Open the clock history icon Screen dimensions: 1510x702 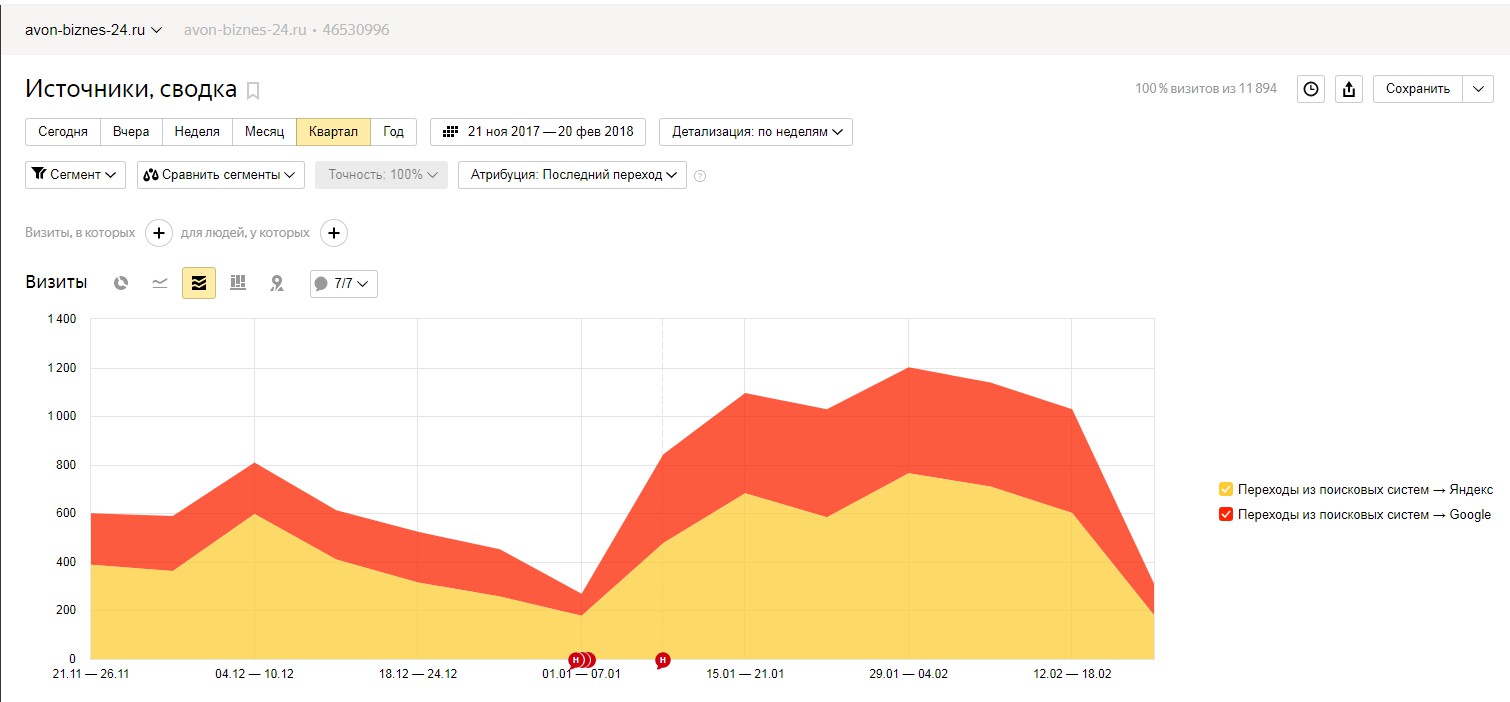coord(1311,89)
